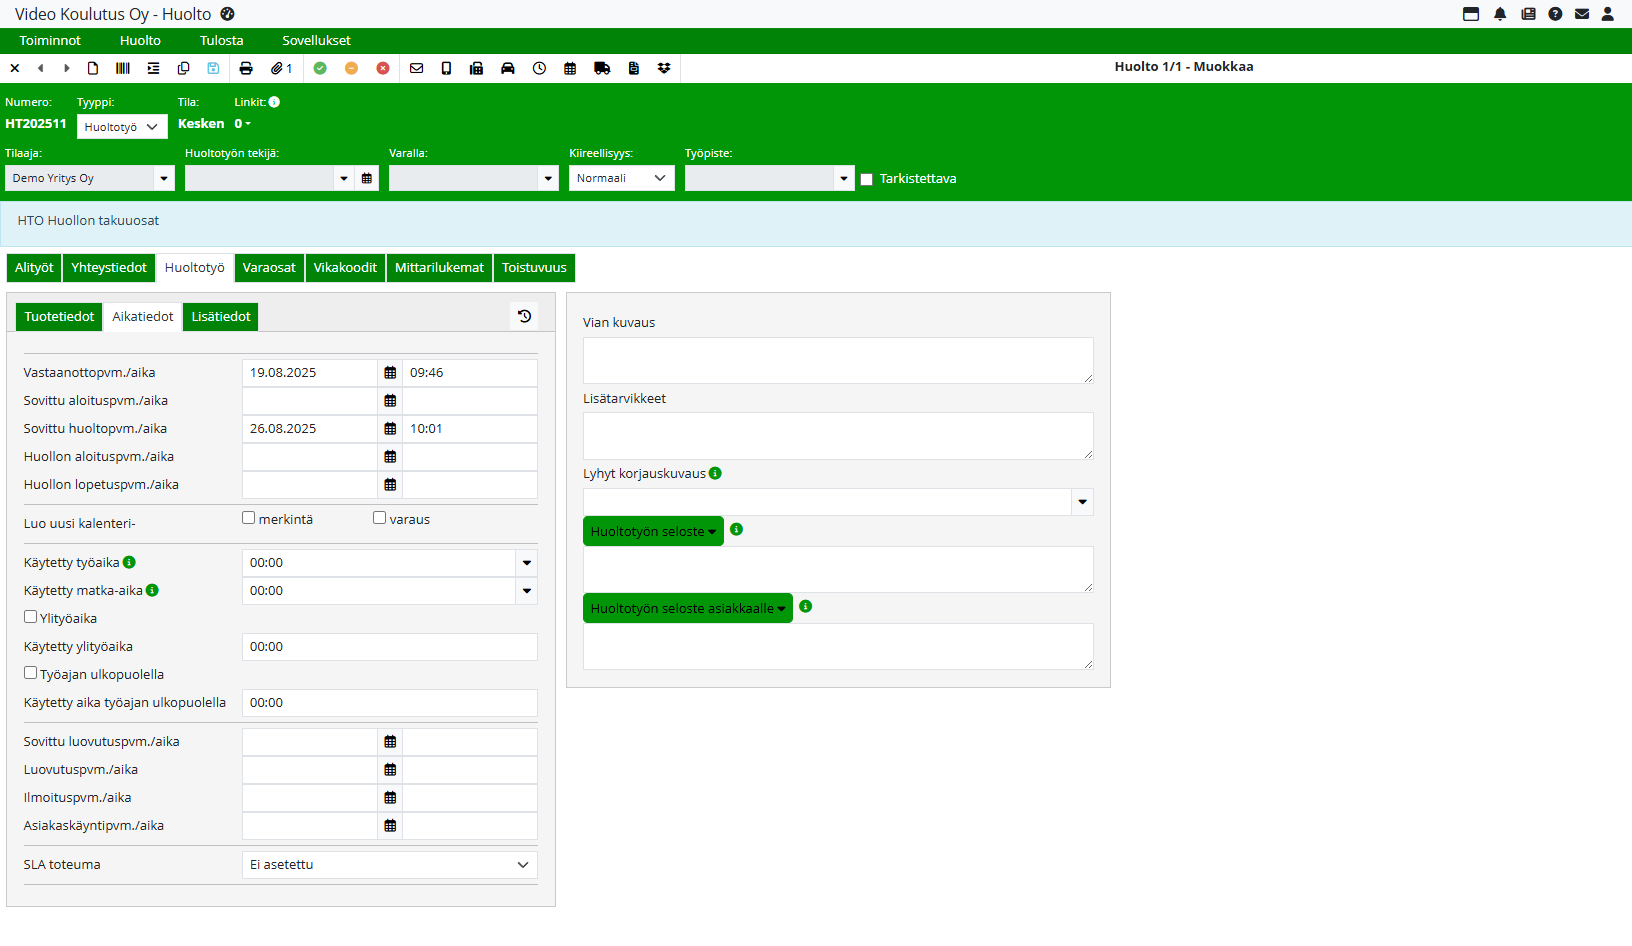Click the Huoltotyön seloste asiakkaalle button
Viewport: 1632px width, 946px height.
click(687, 608)
